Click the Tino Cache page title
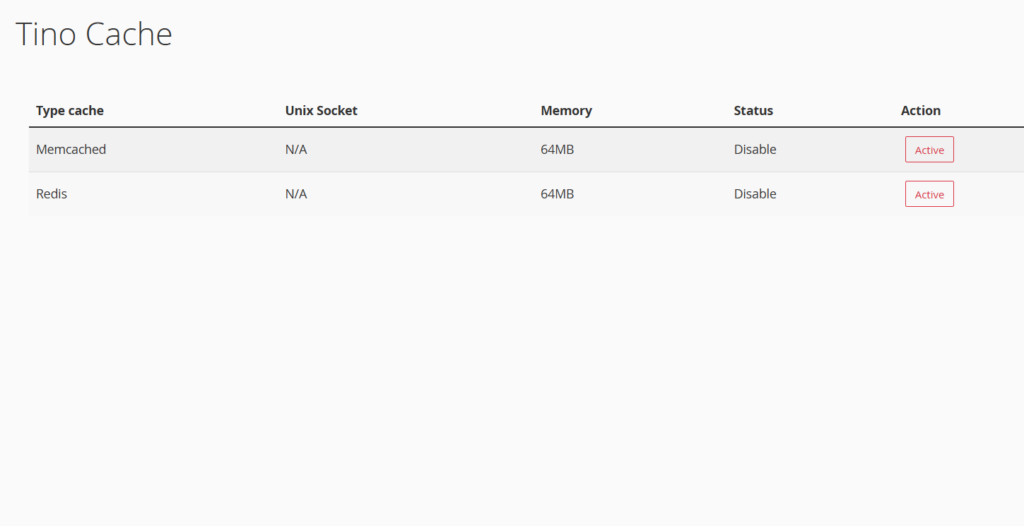1024x526 pixels. (94, 34)
